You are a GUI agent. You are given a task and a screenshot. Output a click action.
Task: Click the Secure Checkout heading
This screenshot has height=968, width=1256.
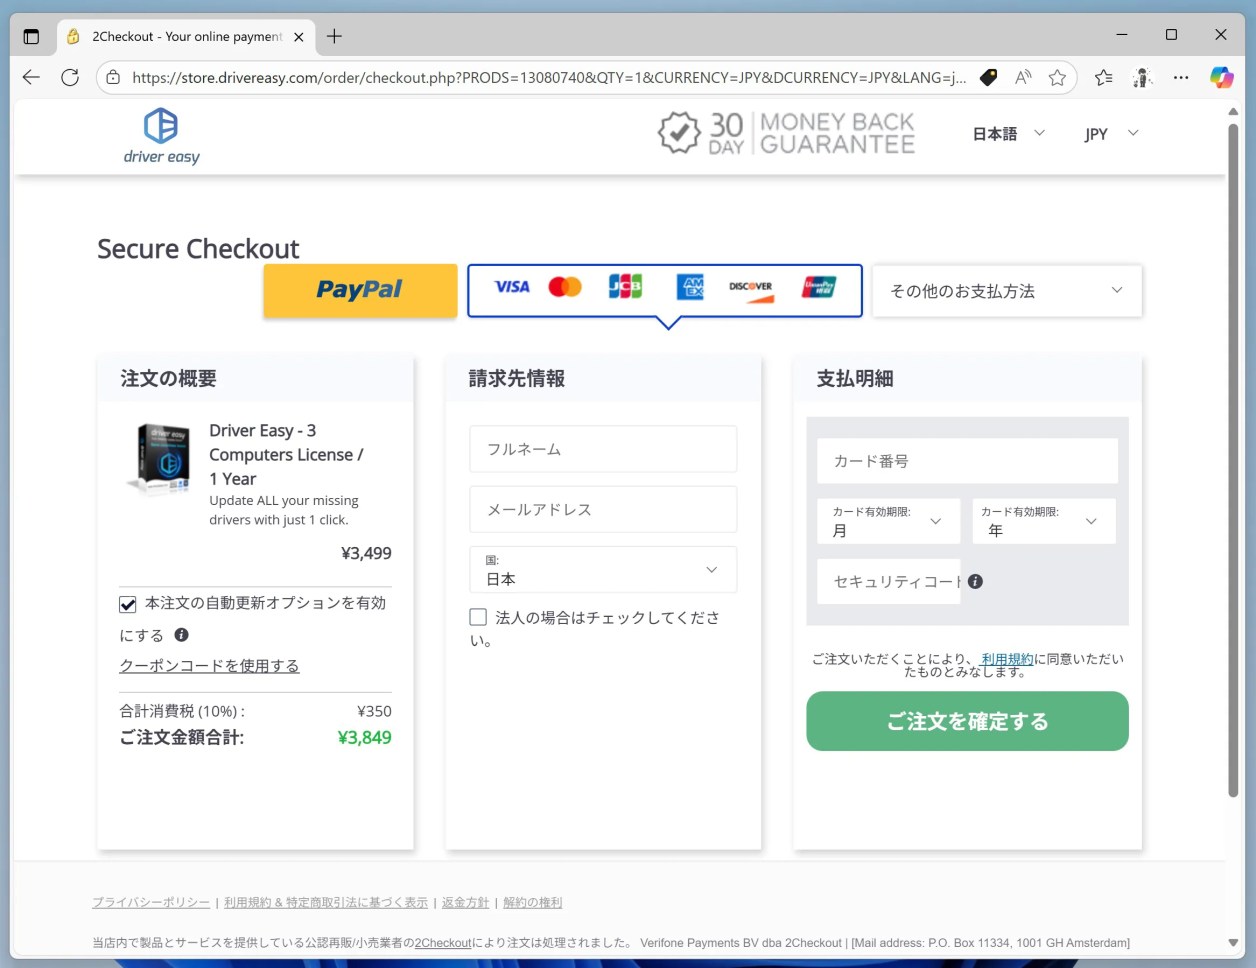tap(198, 249)
